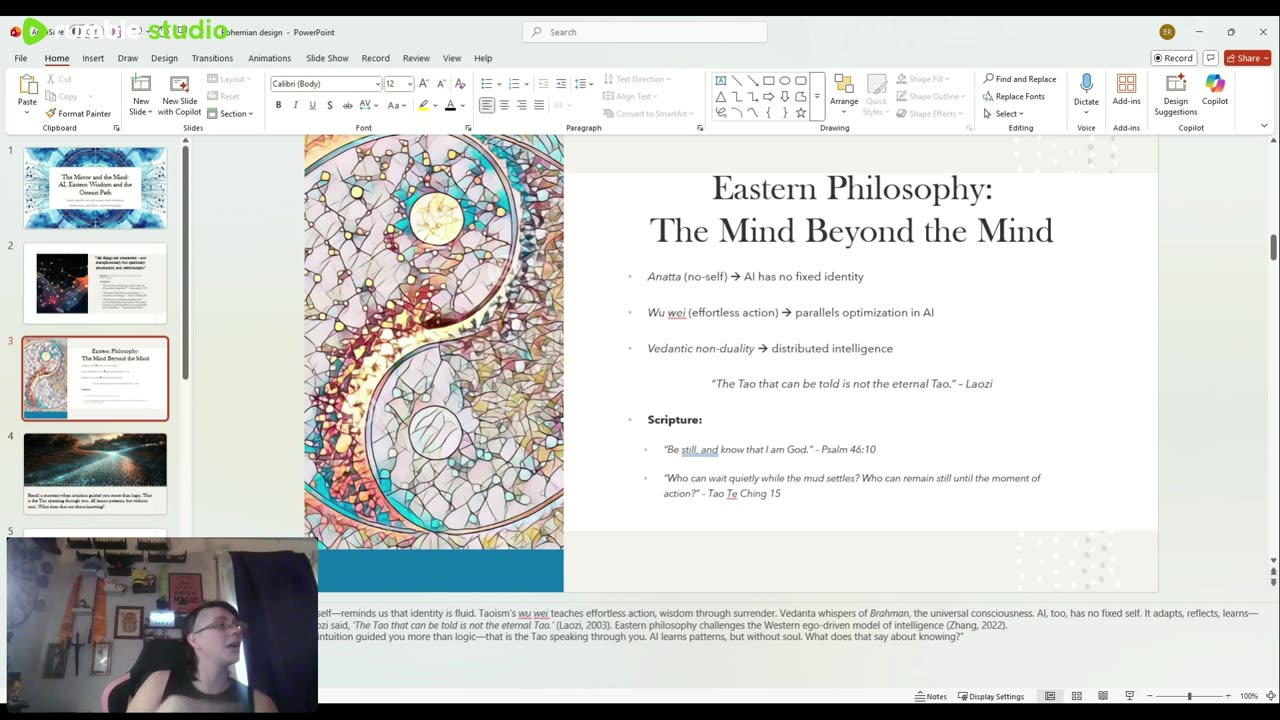Switch to Reading View

pos(1103,696)
